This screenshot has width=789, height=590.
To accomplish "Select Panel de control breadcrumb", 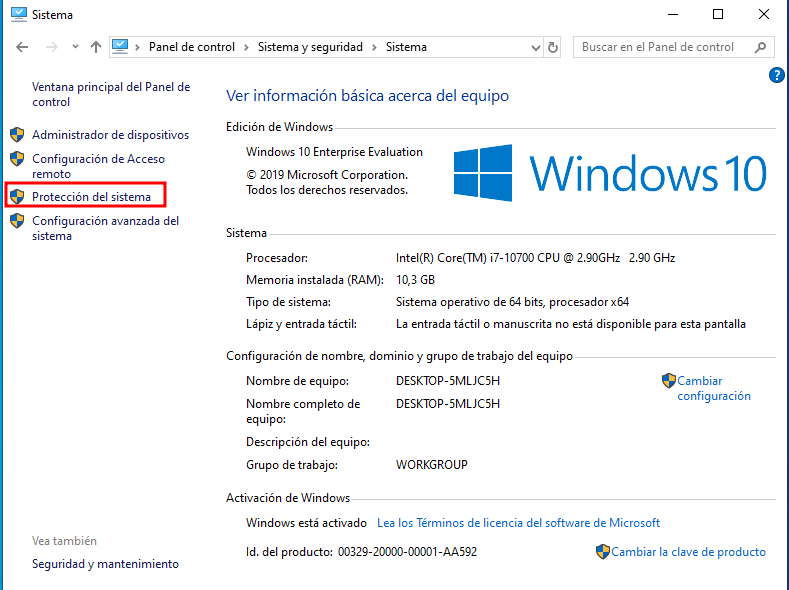I will (x=192, y=47).
